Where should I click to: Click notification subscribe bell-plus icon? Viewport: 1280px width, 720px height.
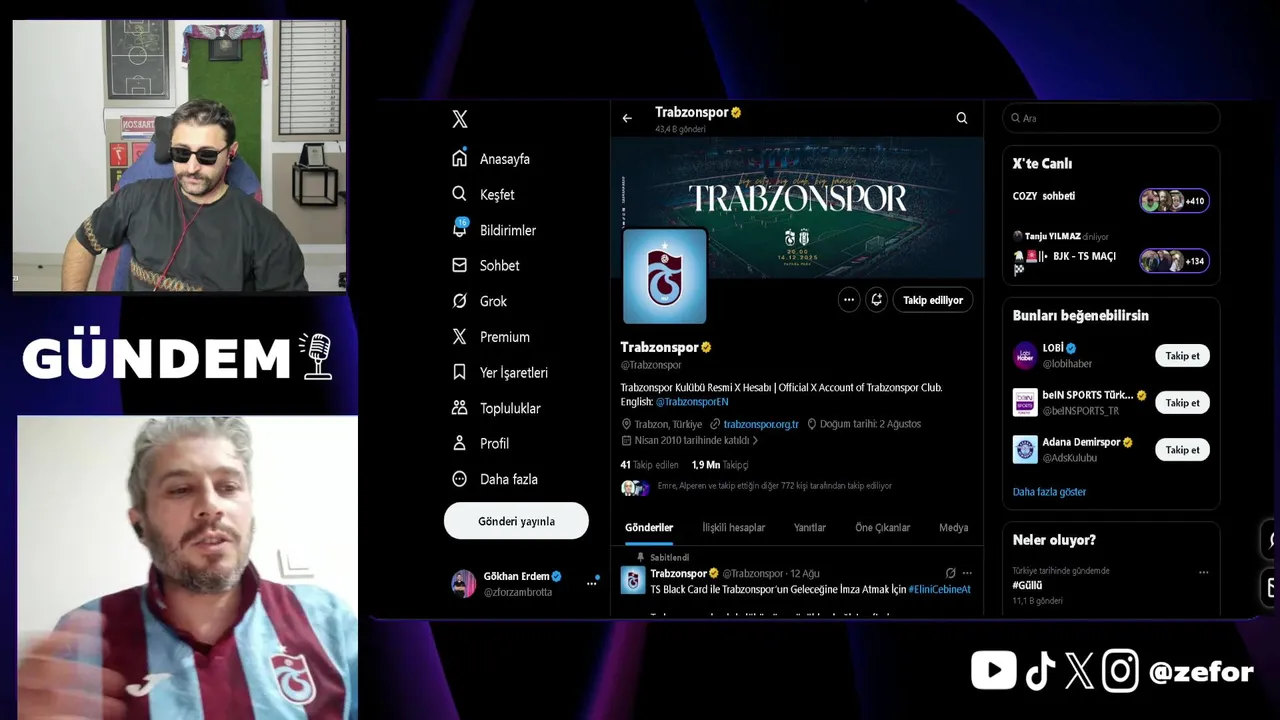(x=877, y=300)
